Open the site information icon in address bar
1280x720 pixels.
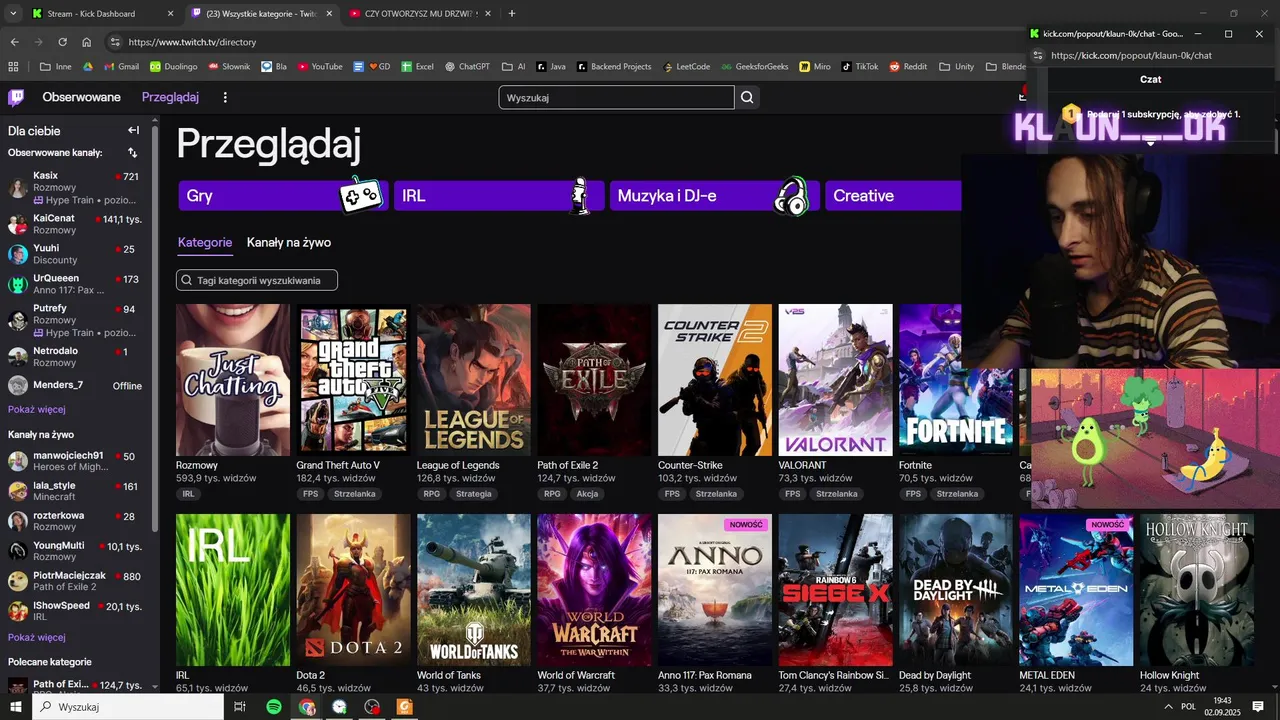[115, 42]
